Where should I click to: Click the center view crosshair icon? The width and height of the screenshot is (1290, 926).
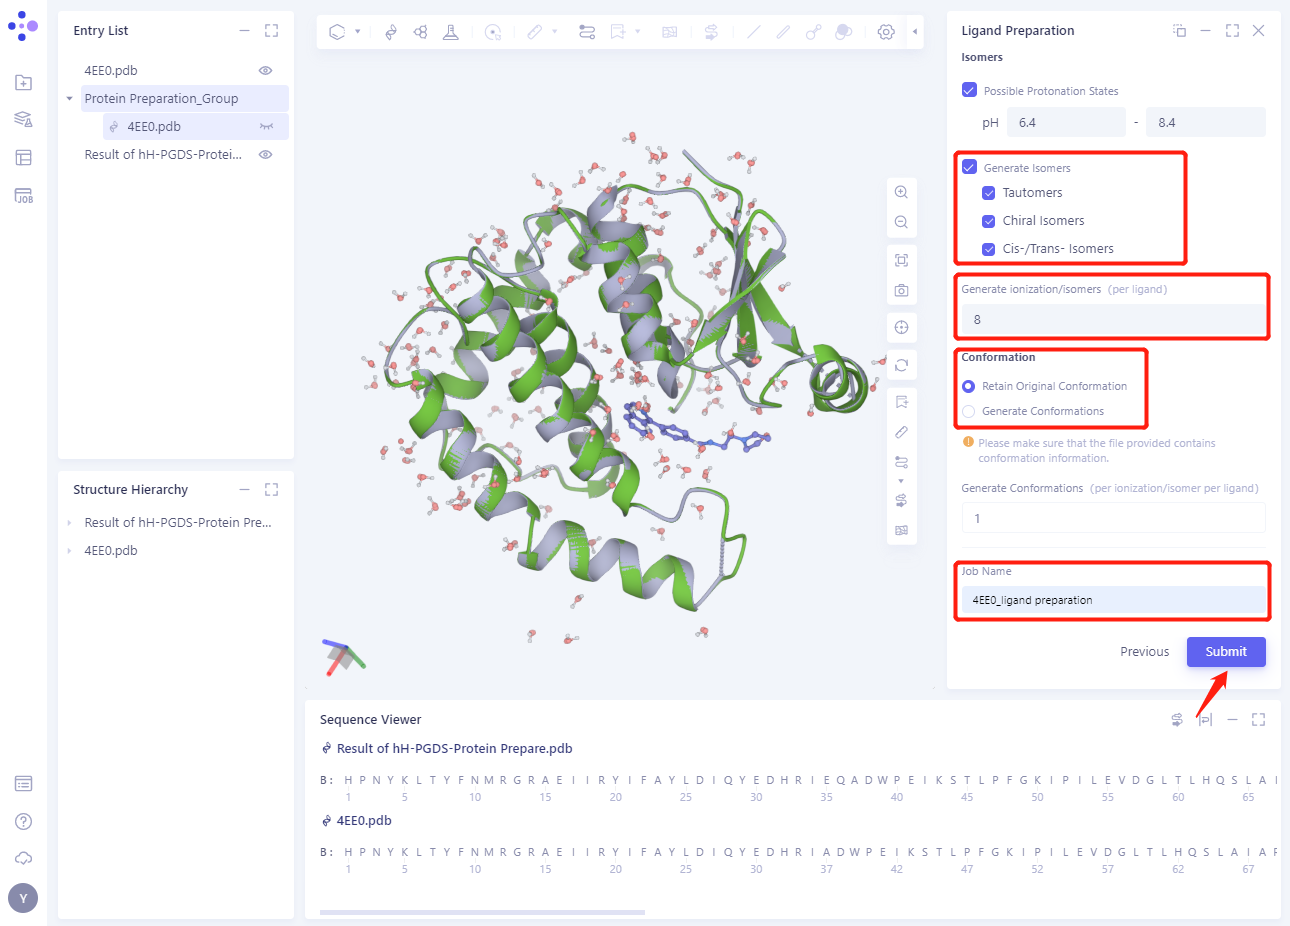pos(901,327)
